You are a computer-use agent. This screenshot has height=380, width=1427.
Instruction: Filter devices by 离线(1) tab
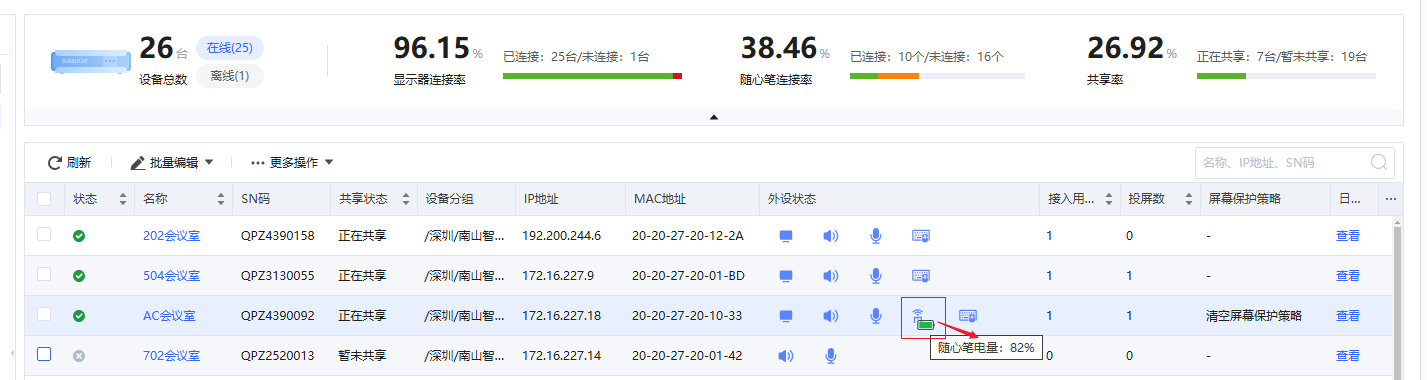pos(229,76)
